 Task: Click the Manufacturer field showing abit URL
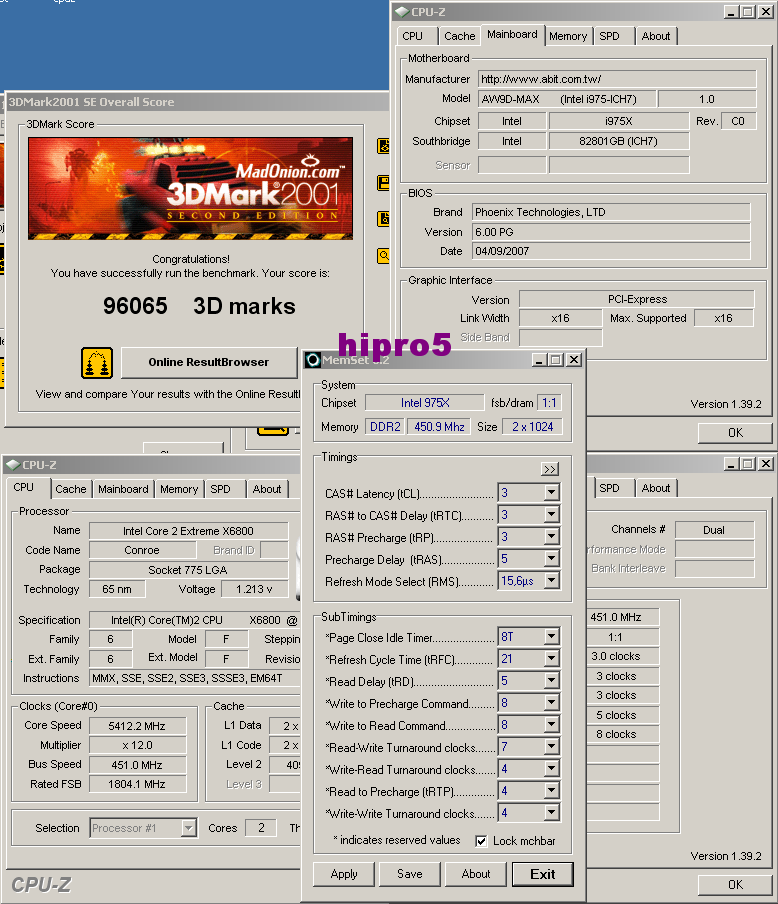[617, 79]
